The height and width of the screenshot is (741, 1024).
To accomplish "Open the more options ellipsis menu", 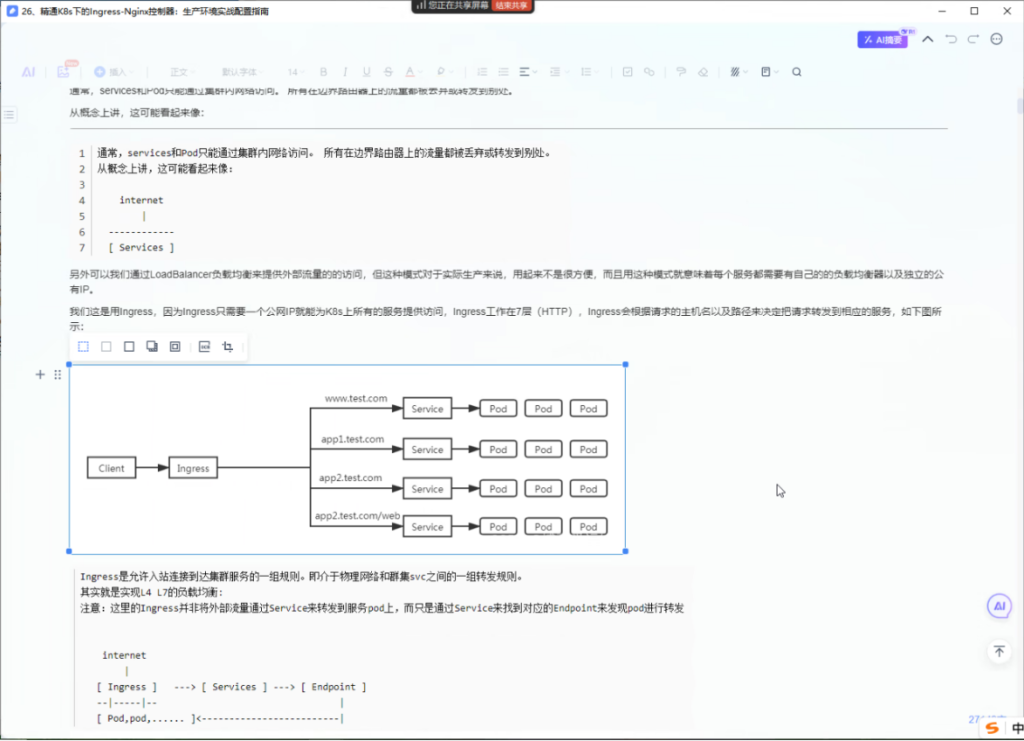I will [x=996, y=39].
